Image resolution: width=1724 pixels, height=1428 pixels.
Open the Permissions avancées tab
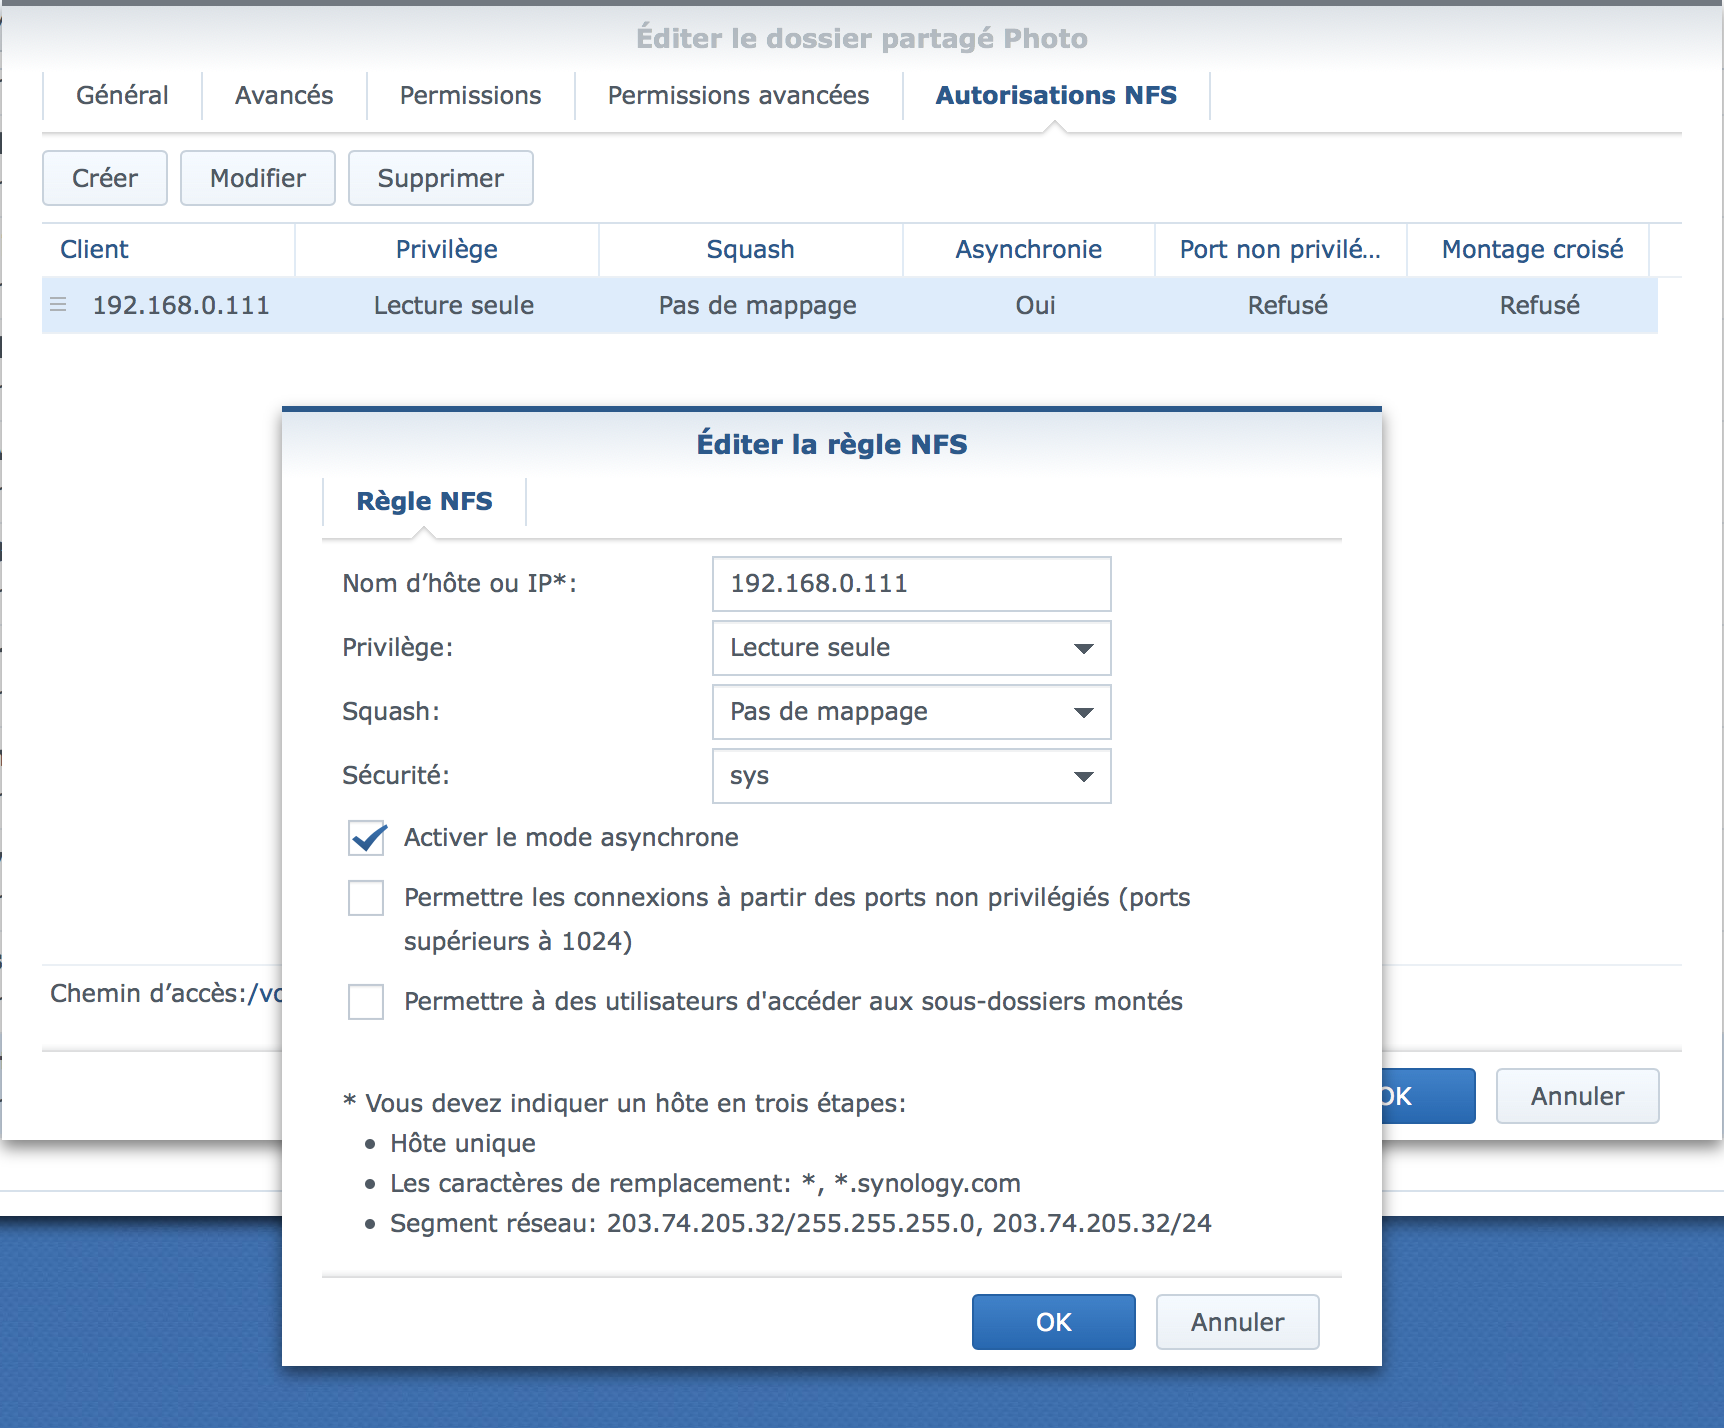tap(738, 96)
